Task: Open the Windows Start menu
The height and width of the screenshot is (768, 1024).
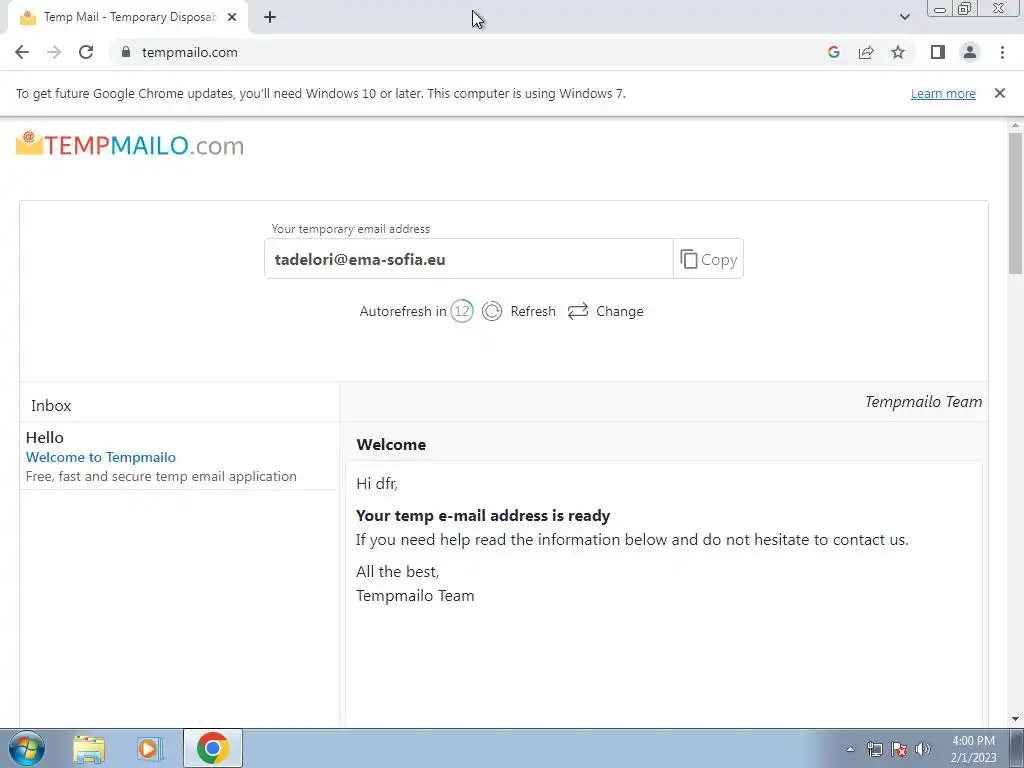Action: (26, 748)
